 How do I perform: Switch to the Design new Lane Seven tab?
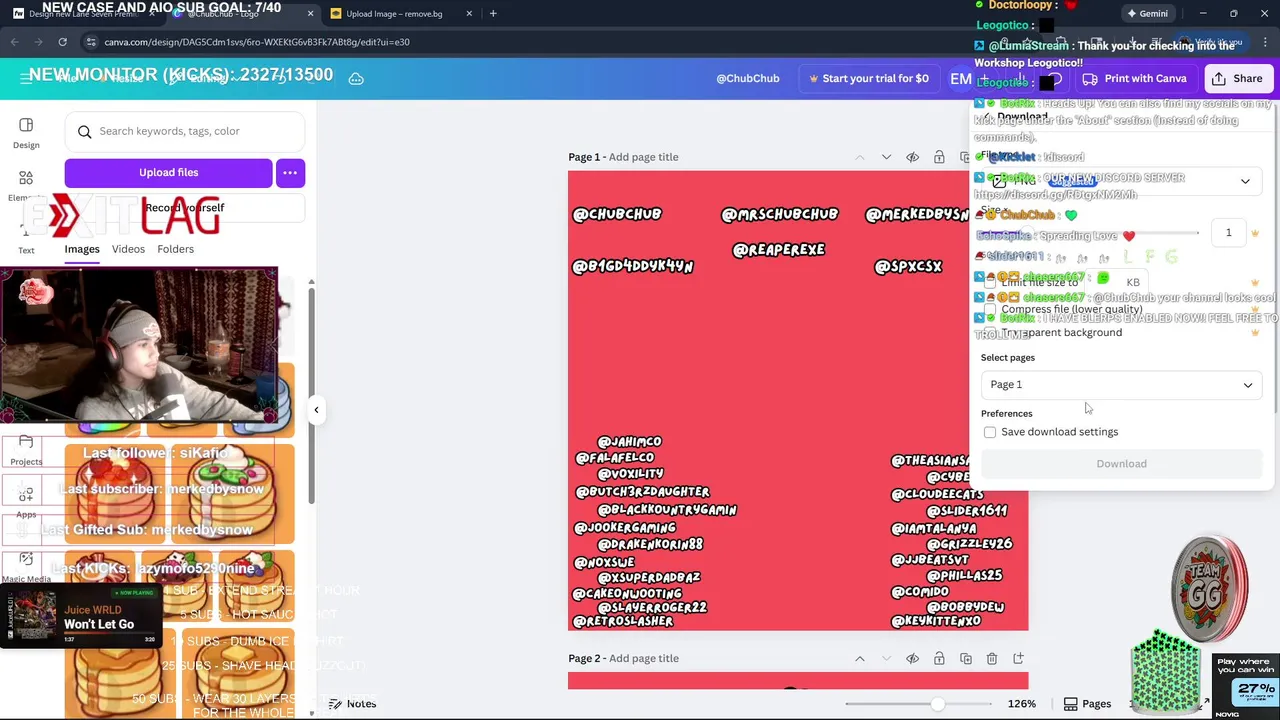click(83, 14)
